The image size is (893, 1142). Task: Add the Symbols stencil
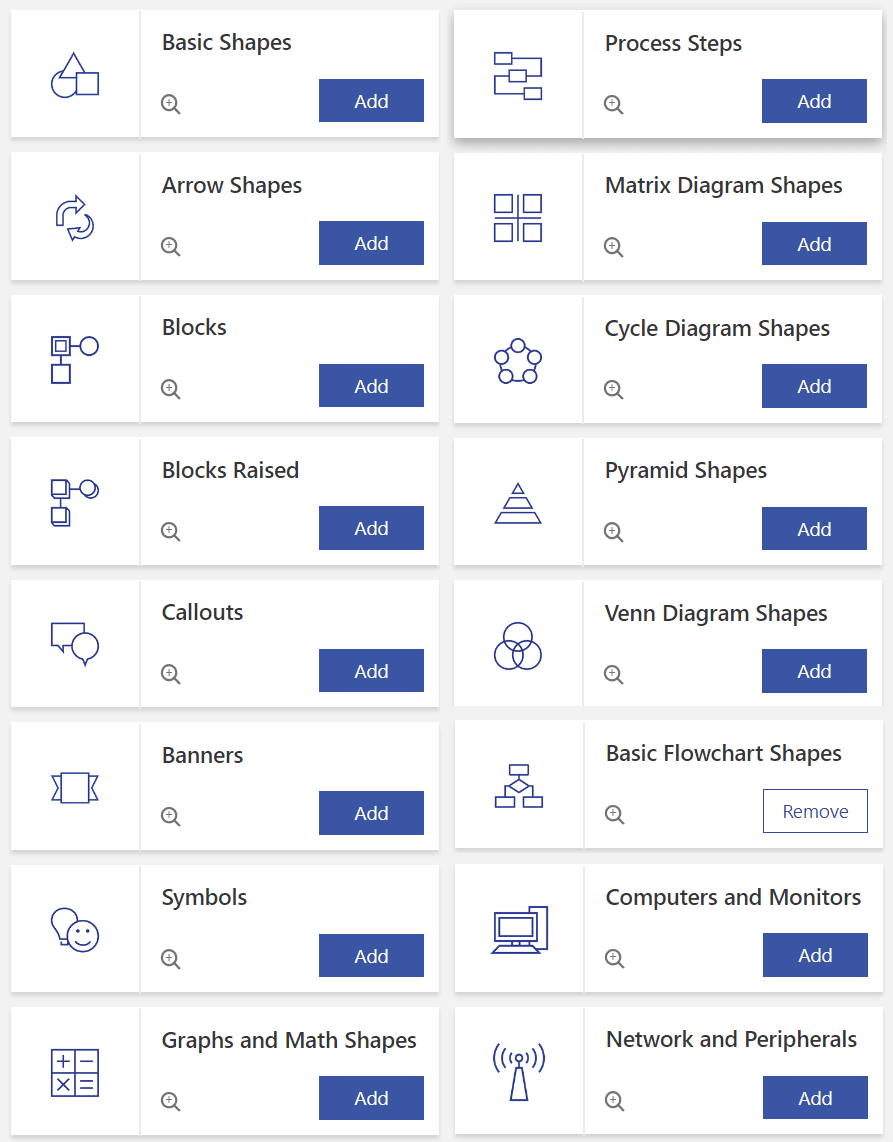[x=371, y=956]
